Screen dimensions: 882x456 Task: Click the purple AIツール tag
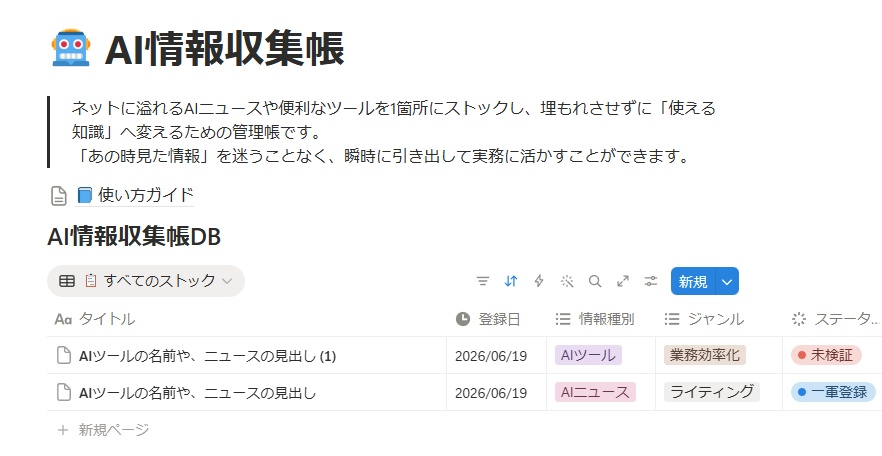tap(588, 355)
